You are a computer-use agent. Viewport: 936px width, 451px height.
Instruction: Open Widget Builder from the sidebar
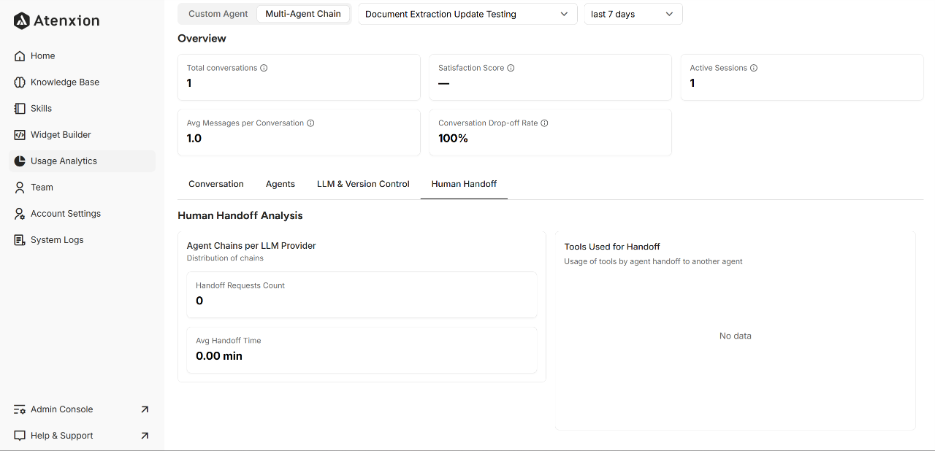pos(82,135)
